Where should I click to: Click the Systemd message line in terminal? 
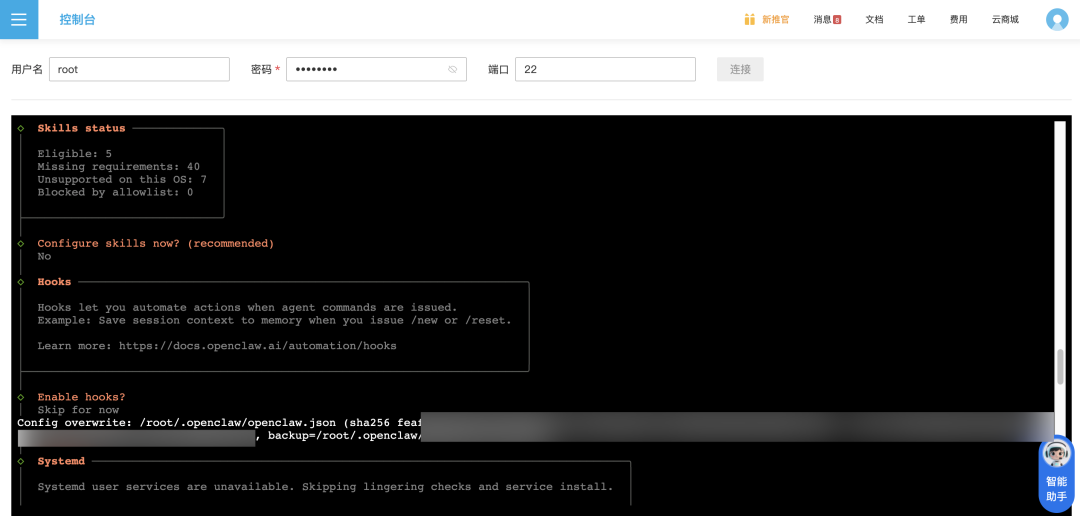325,487
